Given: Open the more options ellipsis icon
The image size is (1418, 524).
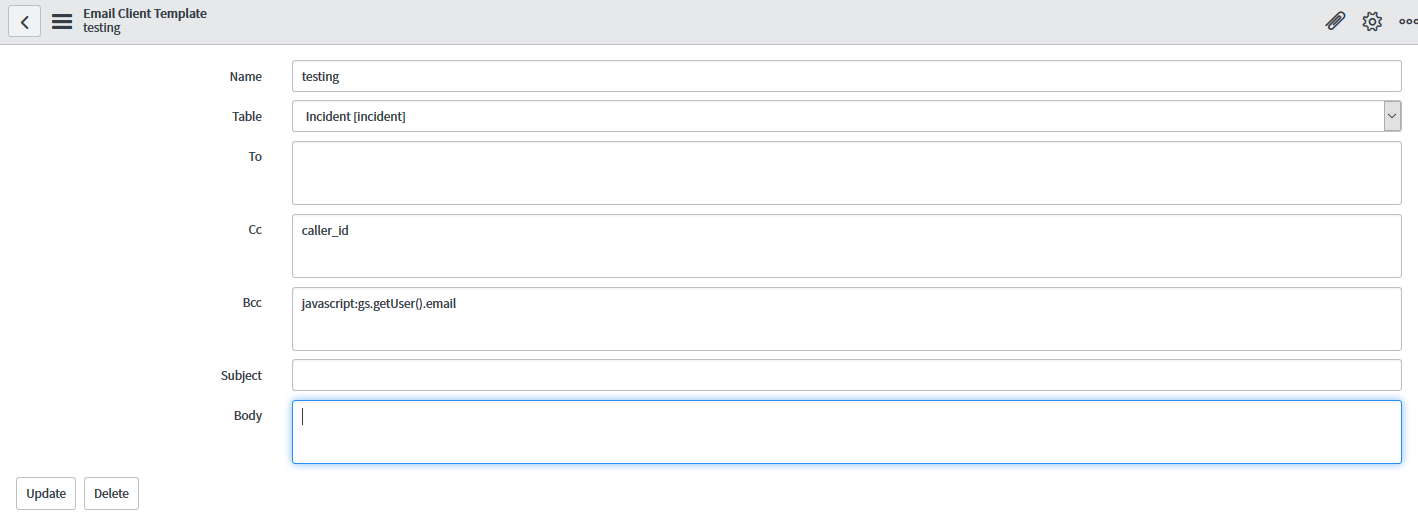Looking at the screenshot, I should point(1408,21).
